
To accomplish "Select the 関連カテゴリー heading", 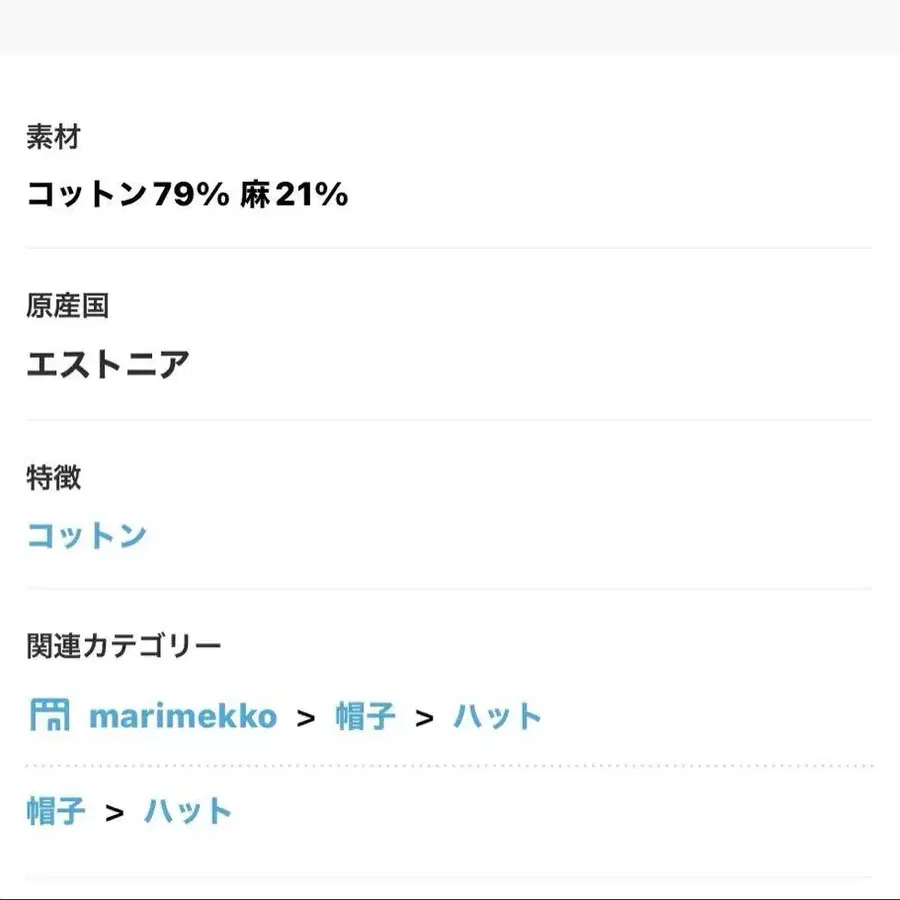I will click(124, 646).
